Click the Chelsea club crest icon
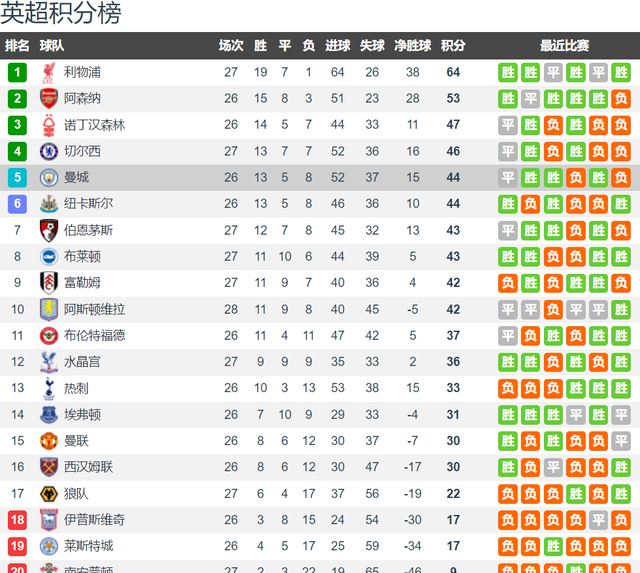This screenshot has width=640, height=573. [x=49, y=151]
